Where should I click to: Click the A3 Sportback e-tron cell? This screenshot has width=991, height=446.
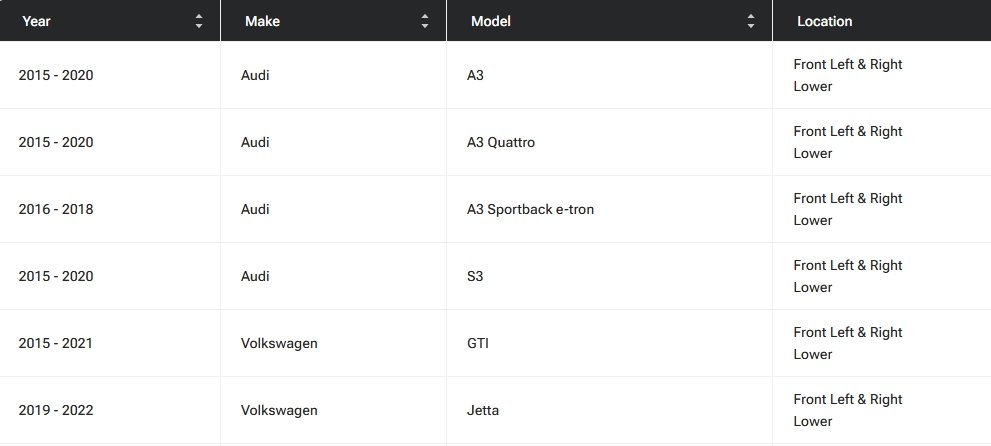tap(523, 209)
